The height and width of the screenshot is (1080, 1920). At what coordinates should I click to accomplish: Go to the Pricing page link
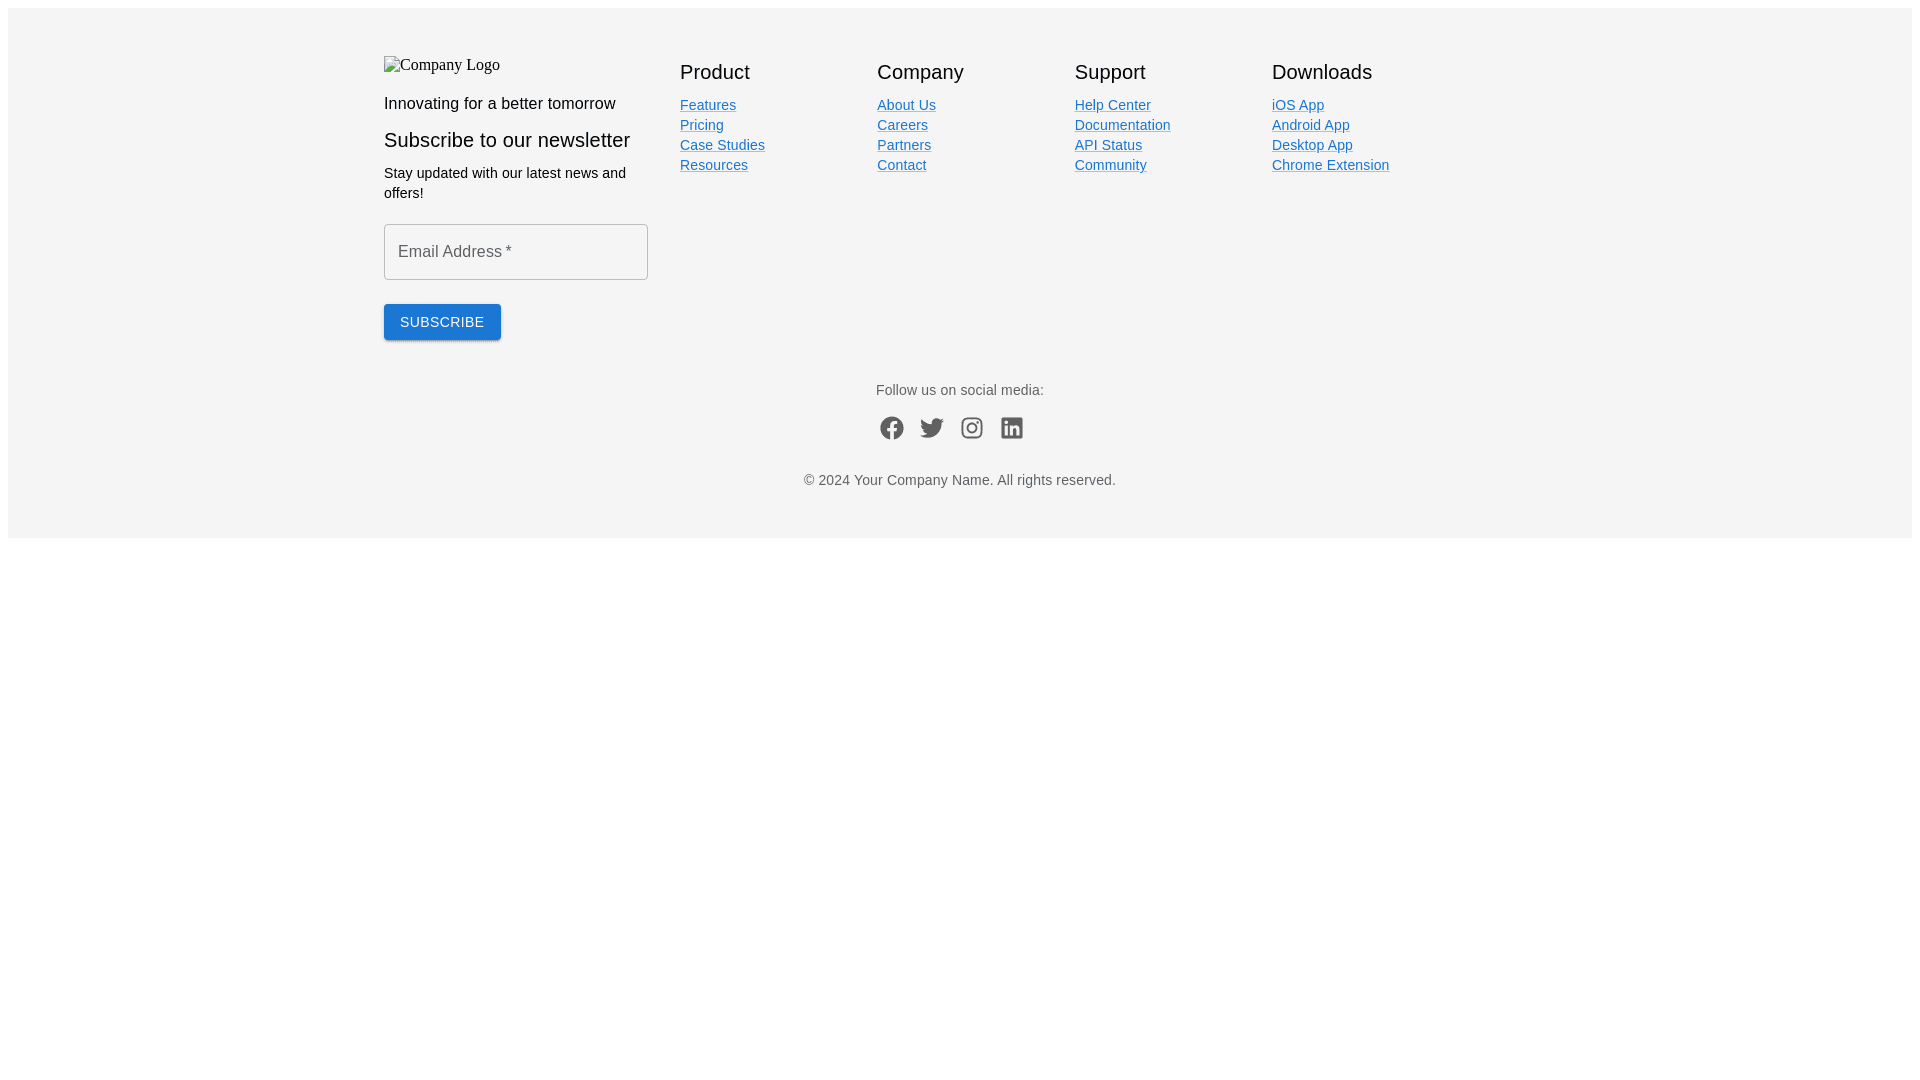[701, 125]
